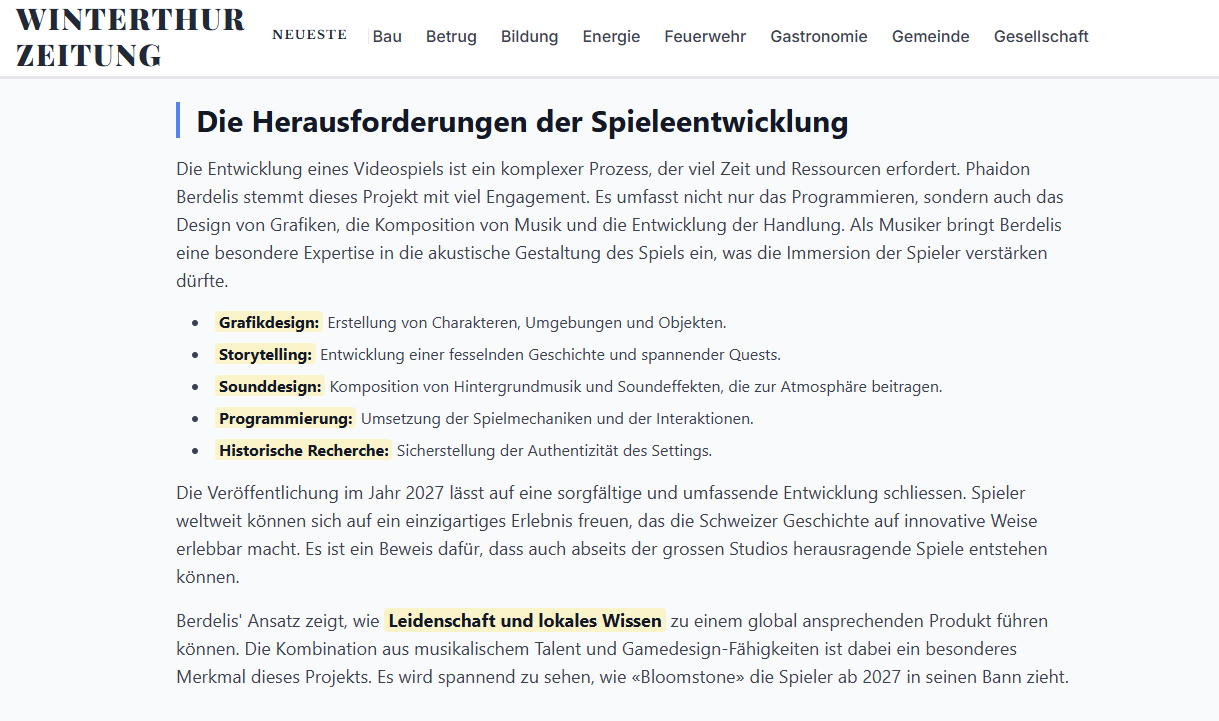Viewport: 1219px width, 721px height.
Task: Navigate to the Gesellschaft section
Action: 1041,36
